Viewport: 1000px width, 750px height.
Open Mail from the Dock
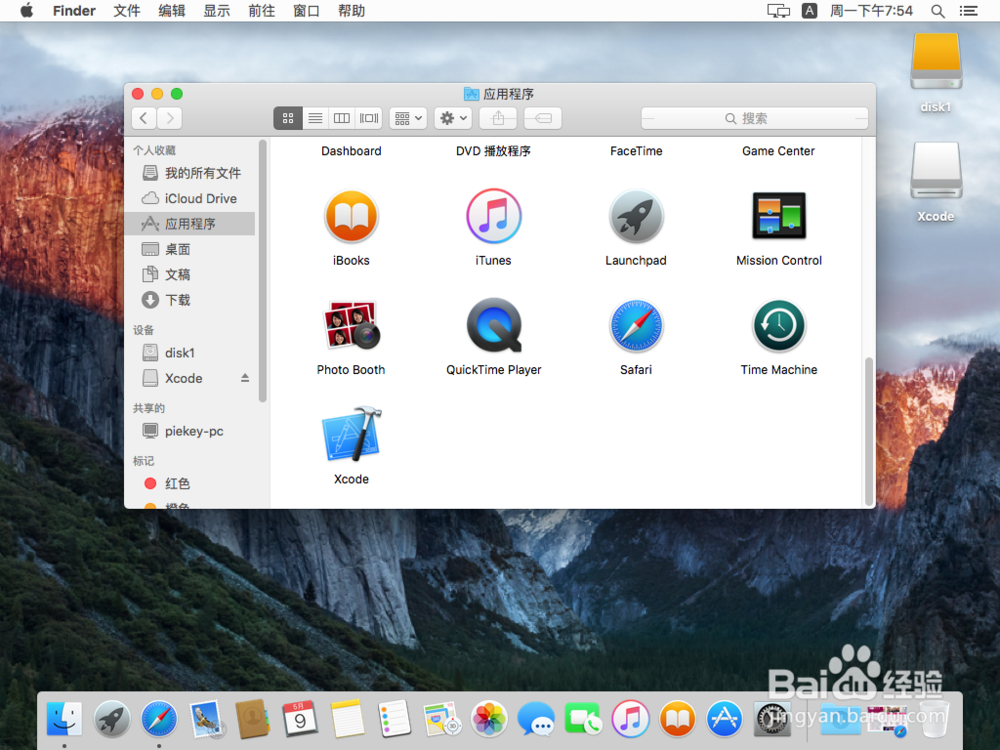(206, 719)
